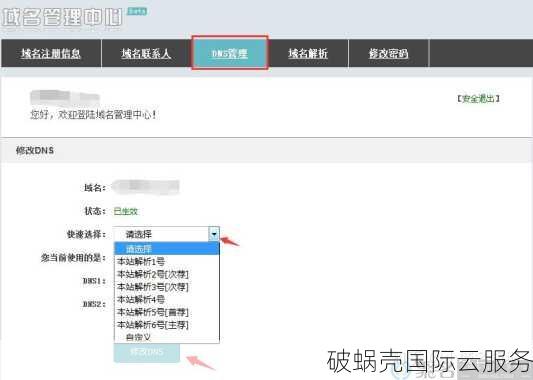Choose 自定义 custom option
This screenshot has width=533, height=380.
pos(167,336)
